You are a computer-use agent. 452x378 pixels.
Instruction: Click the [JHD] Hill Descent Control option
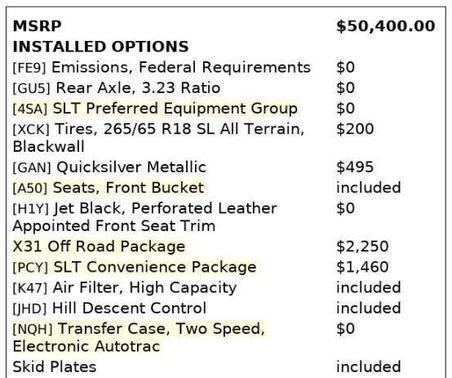[x=109, y=308]
